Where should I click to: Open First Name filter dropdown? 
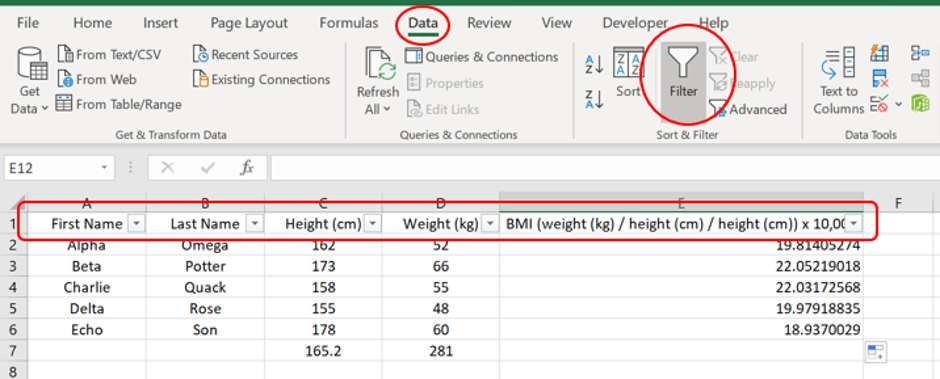(x=137, y=224)
